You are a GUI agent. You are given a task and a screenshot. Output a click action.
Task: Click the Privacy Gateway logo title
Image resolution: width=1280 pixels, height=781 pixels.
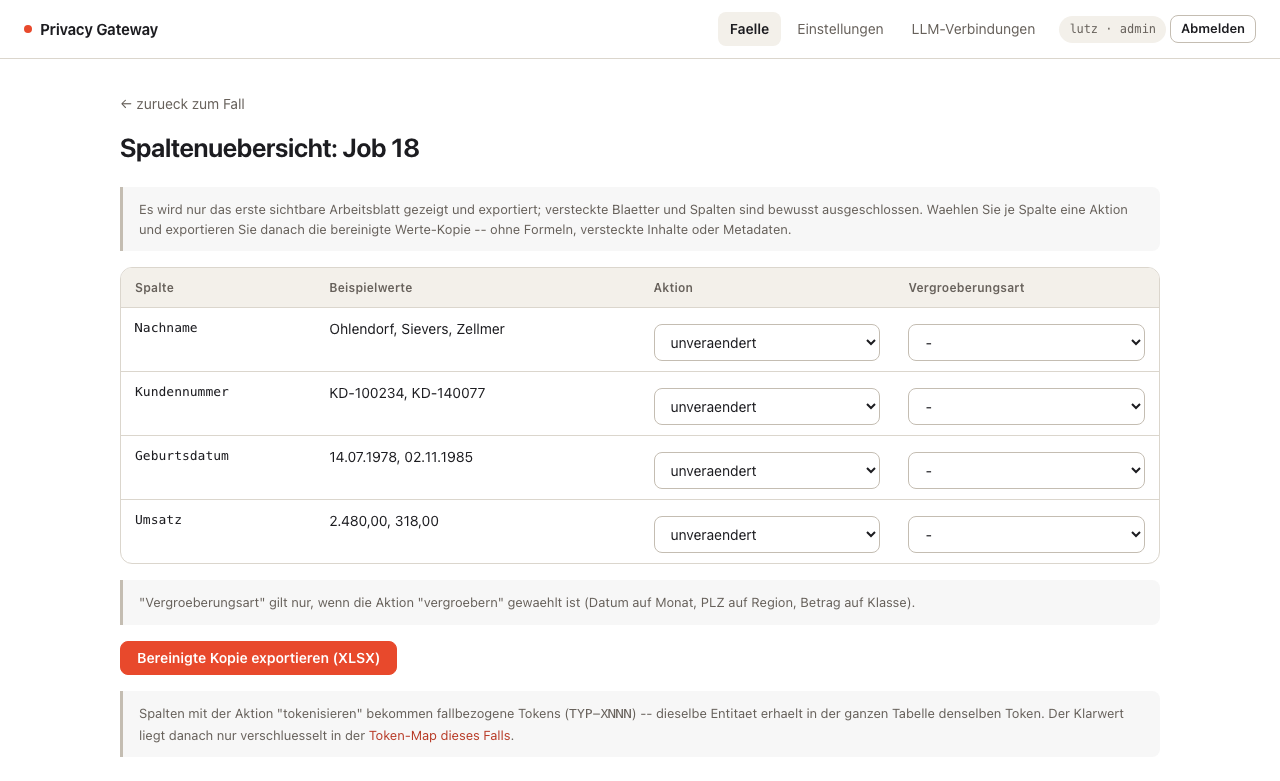pyautogui.click(x=99, y=30)
